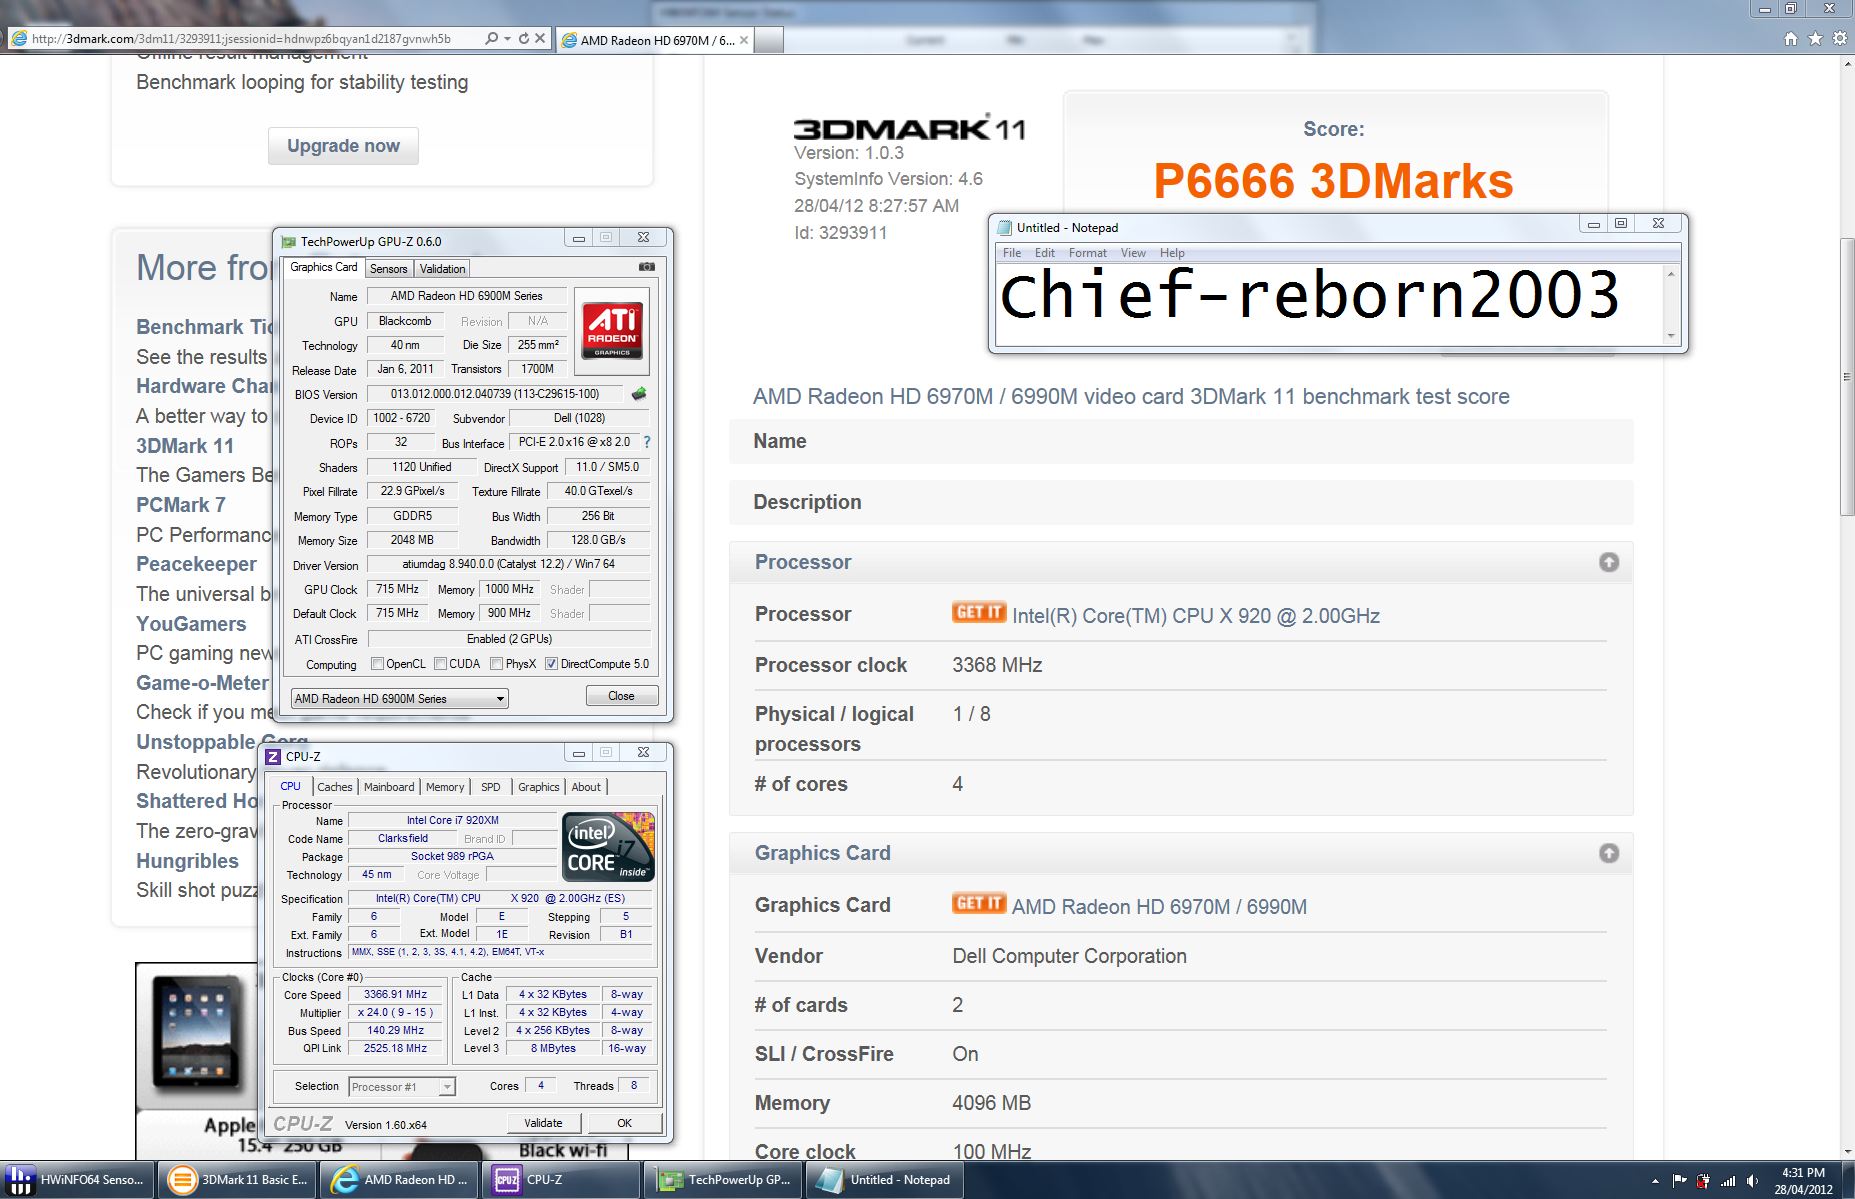Click the iPad advertisement thumbnail
Image resolution: width=1855 pixels, height=1199 pixels.
pos(196,1035)
